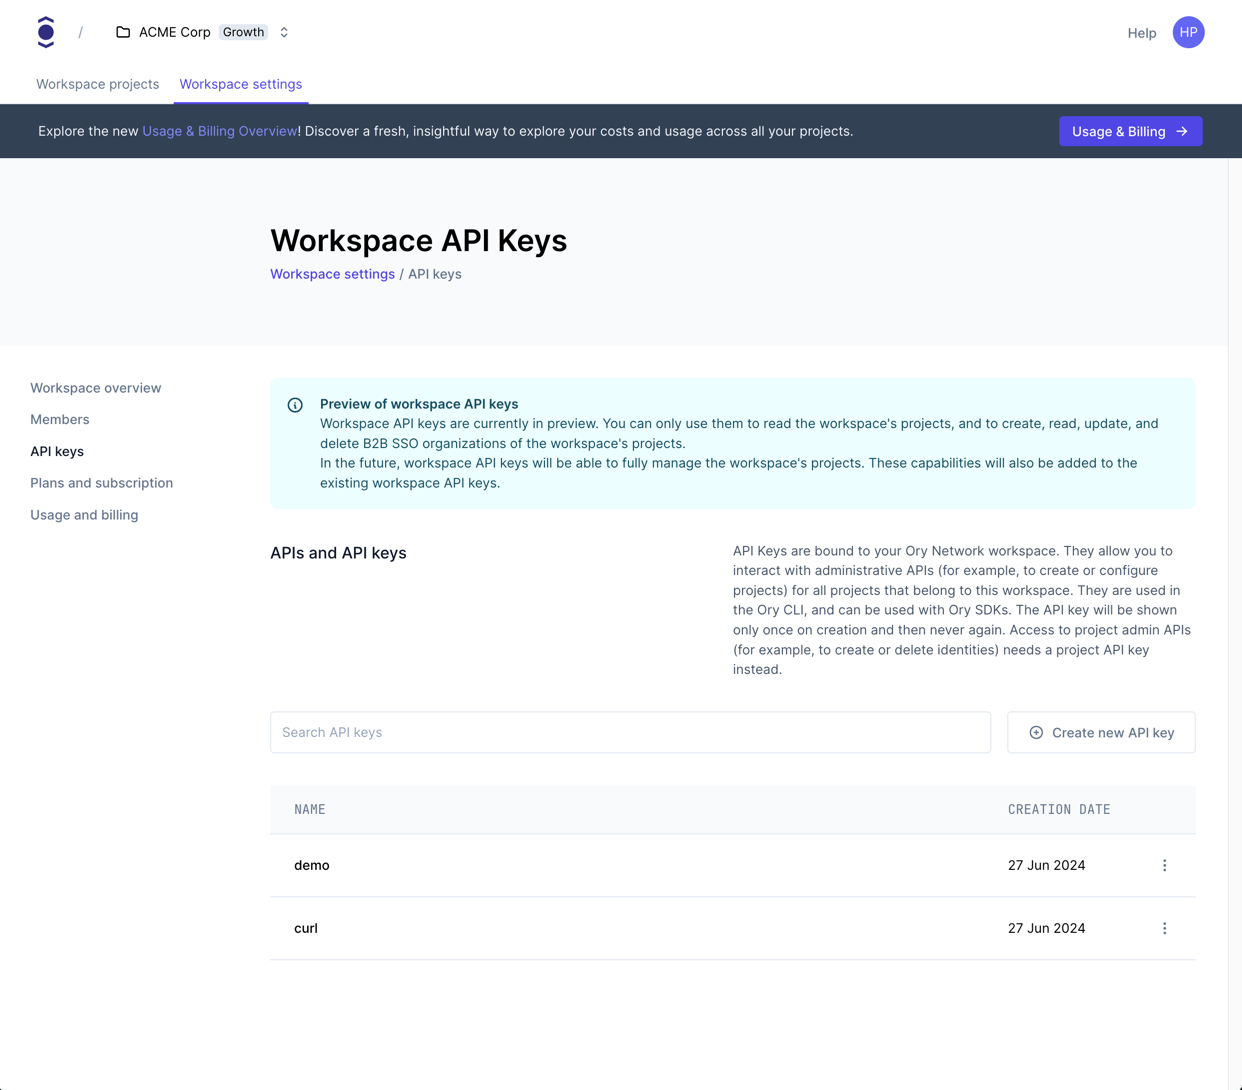Click the ACME Corp workspace name

(175, 32)
